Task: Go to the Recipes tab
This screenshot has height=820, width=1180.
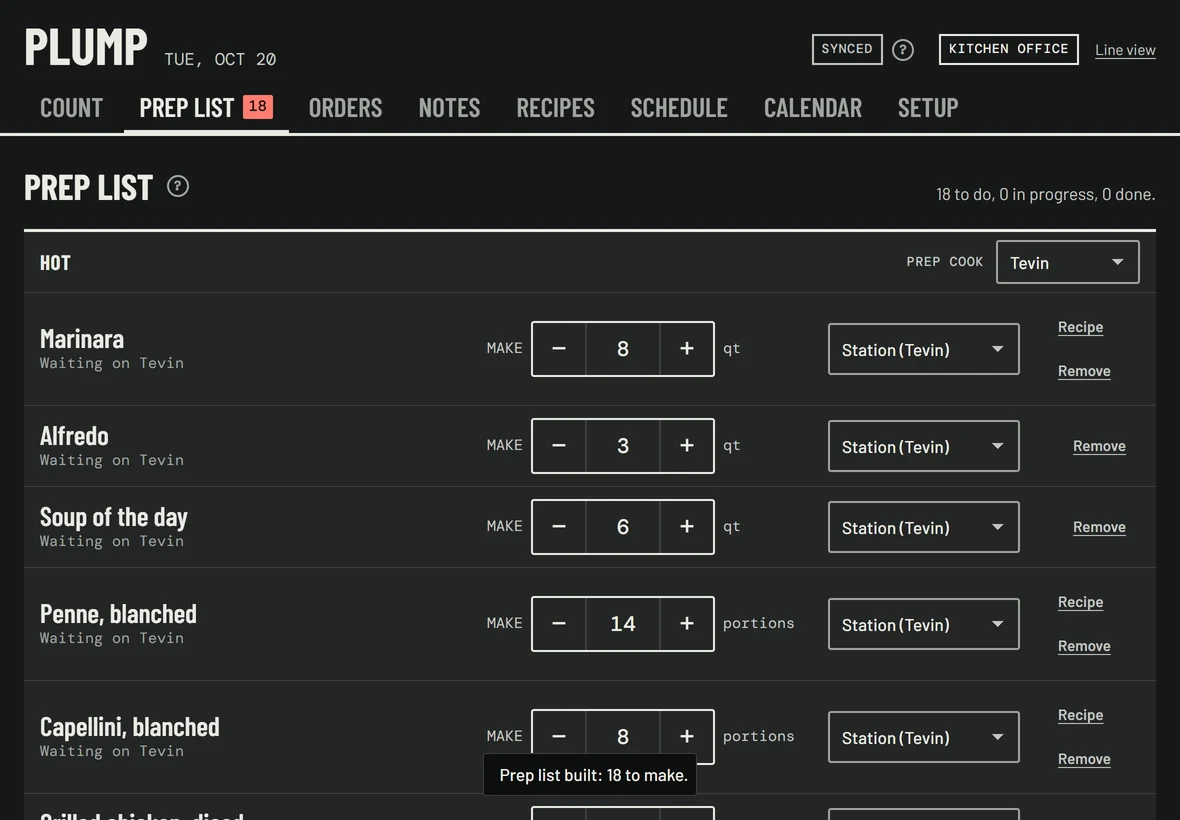Action: click(555, 108)
